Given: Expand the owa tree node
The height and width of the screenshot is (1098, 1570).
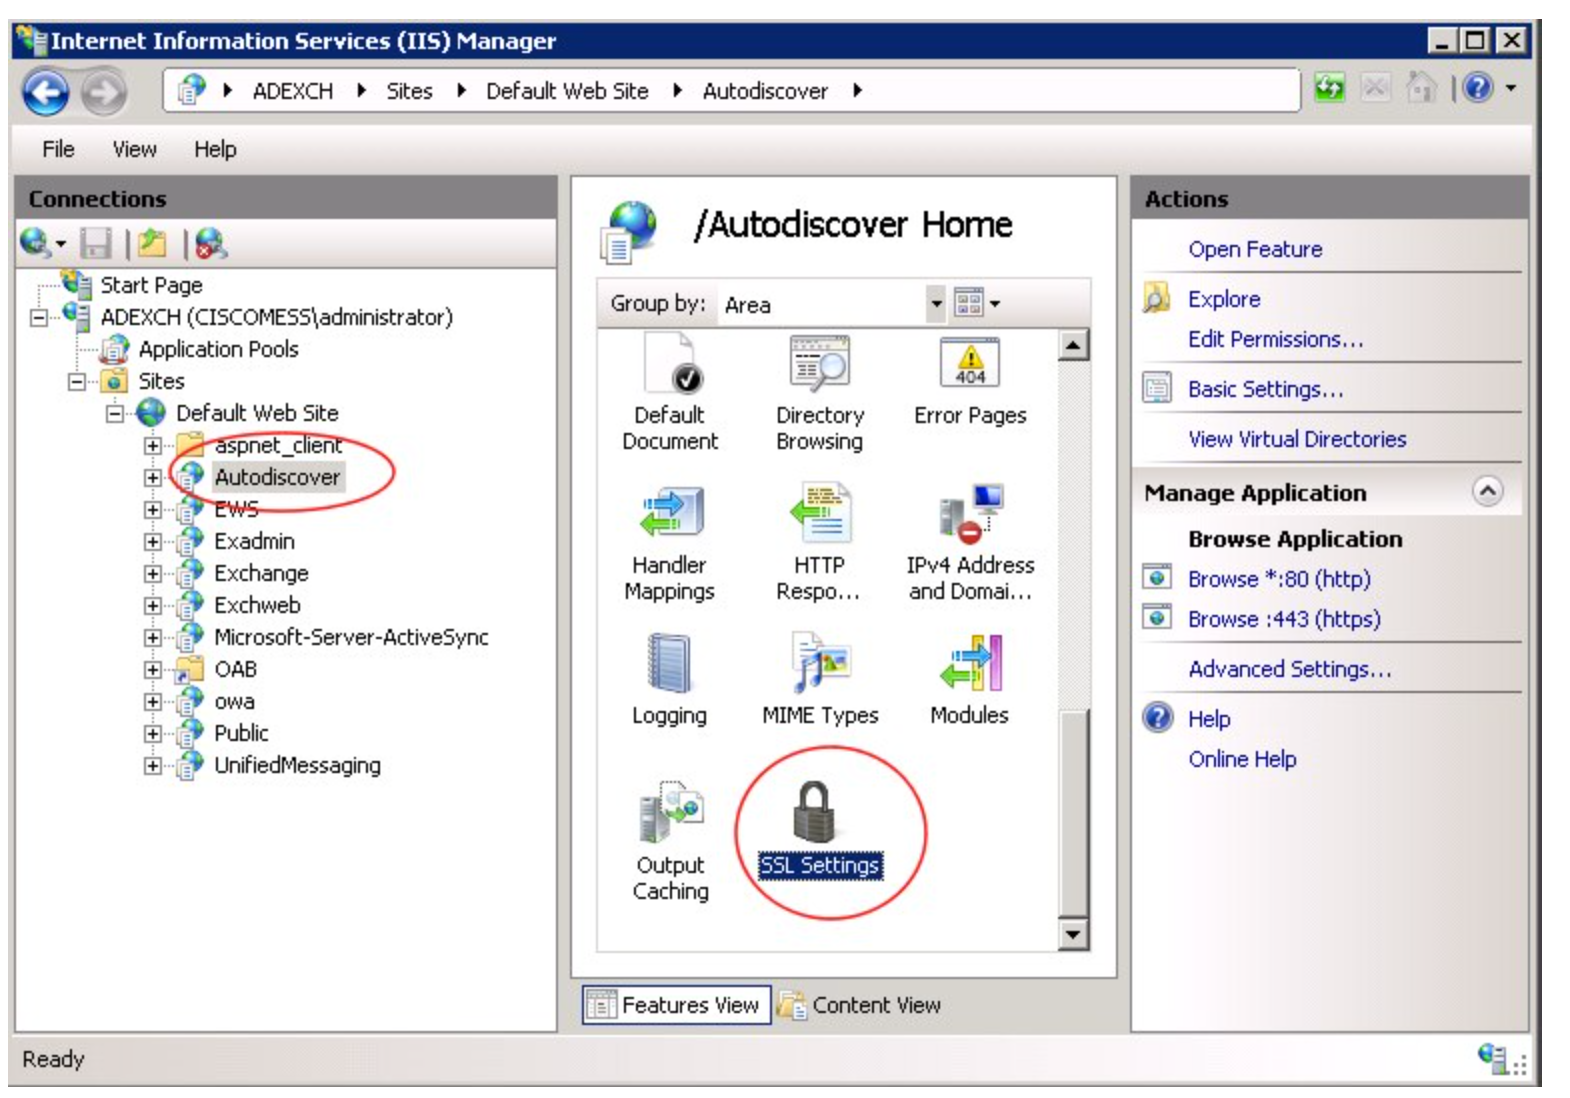Looking at the screenshot, I should 152,702.
